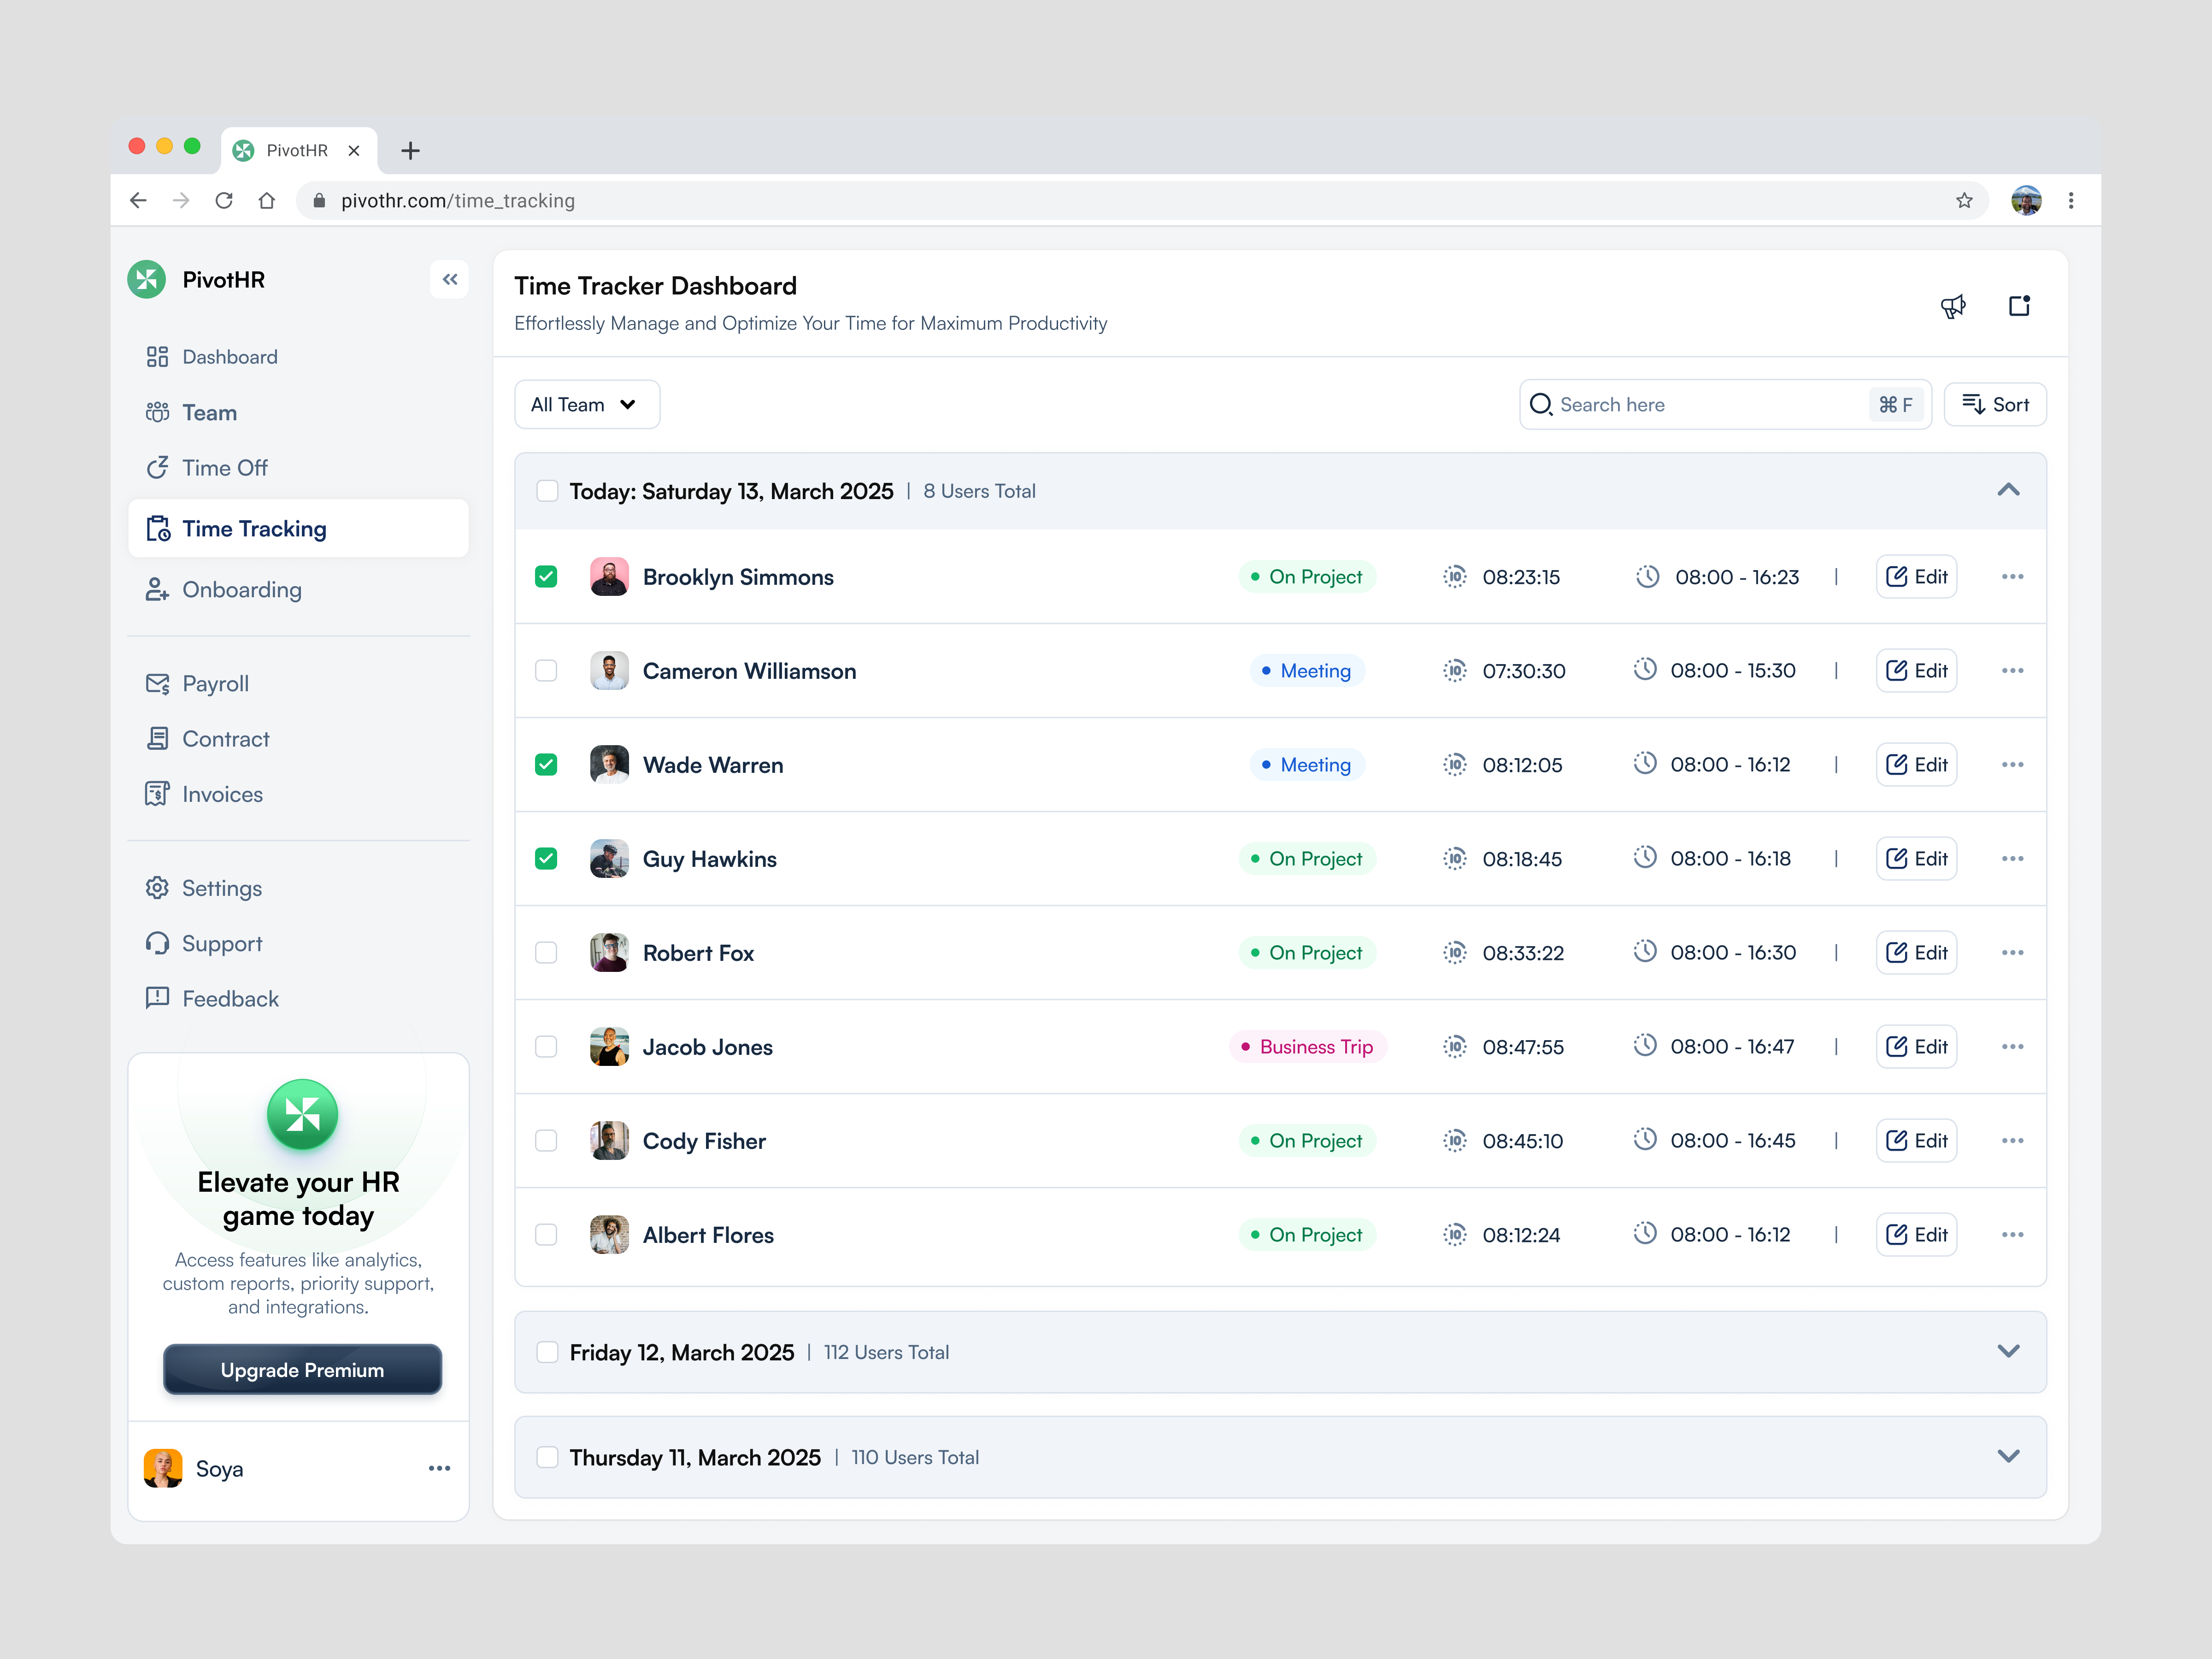This screenshot has width=2212, height=1659.
Task: Expand the Friday 12 March 2025 section
Action: click(2008, 1352)
